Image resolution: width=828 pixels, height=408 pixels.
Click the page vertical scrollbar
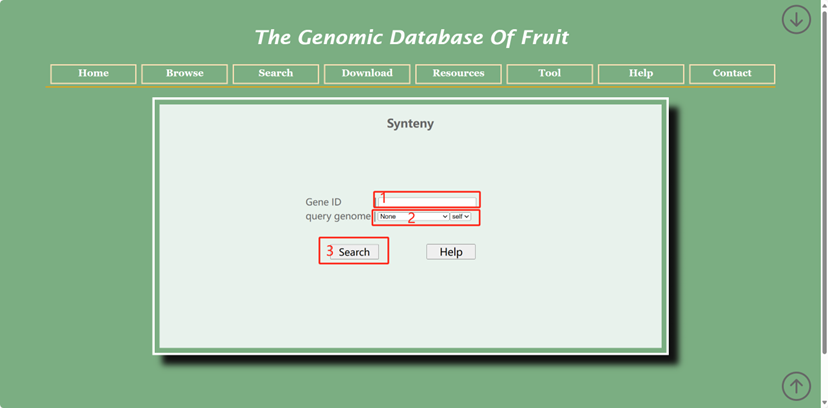[824, 182]
